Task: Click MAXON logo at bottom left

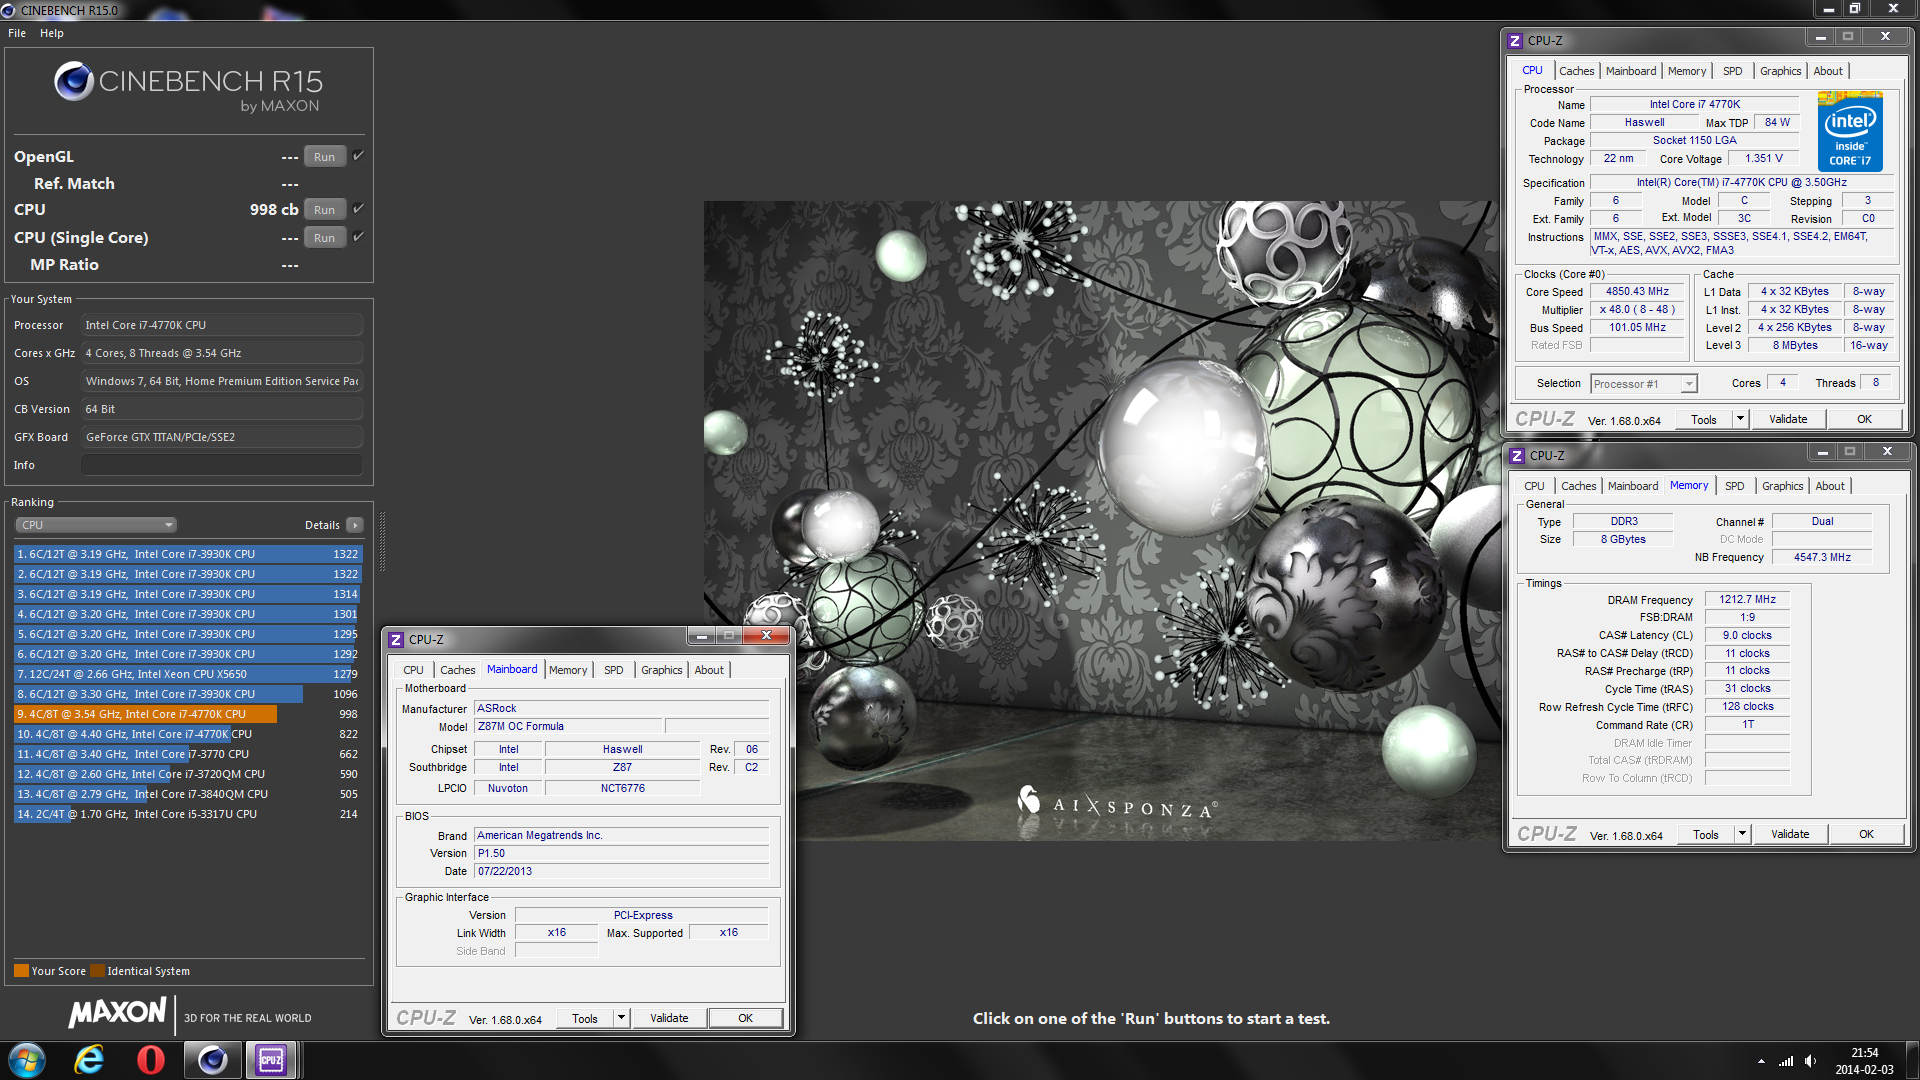Action: click(x=117, y=1013)
